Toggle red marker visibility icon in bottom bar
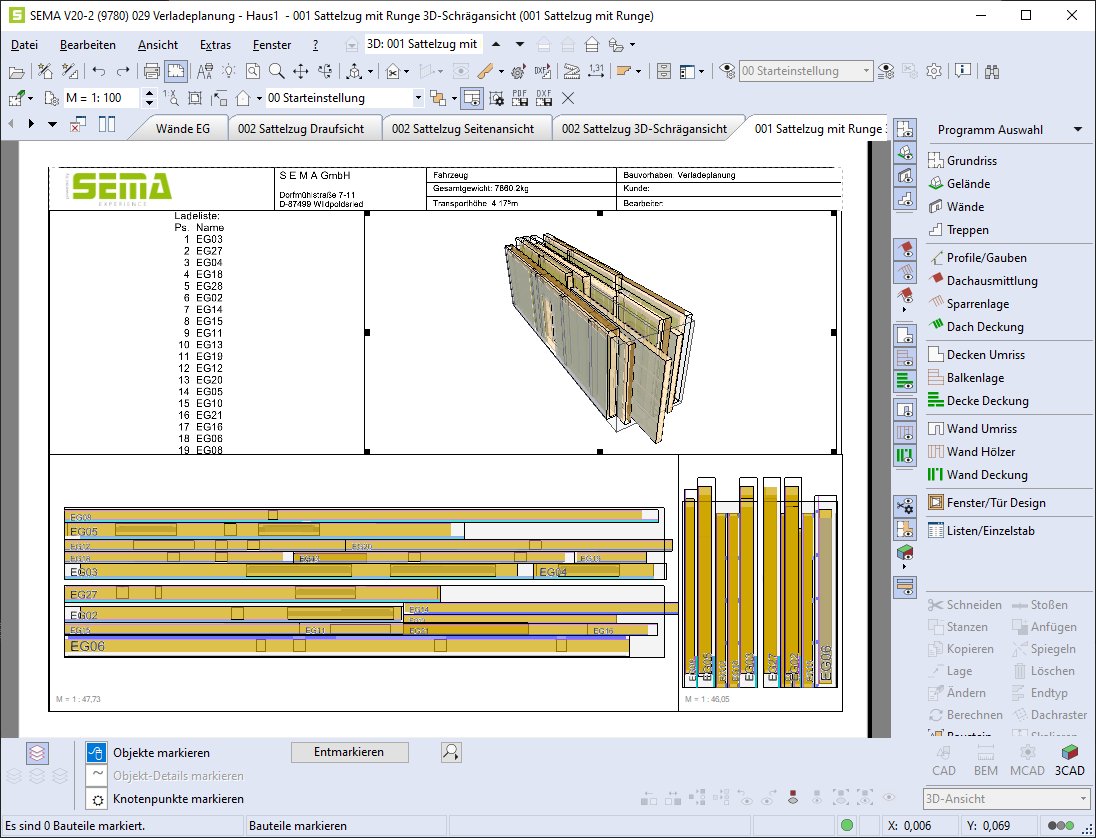1096x838 pixels. (x=793, y=798)
